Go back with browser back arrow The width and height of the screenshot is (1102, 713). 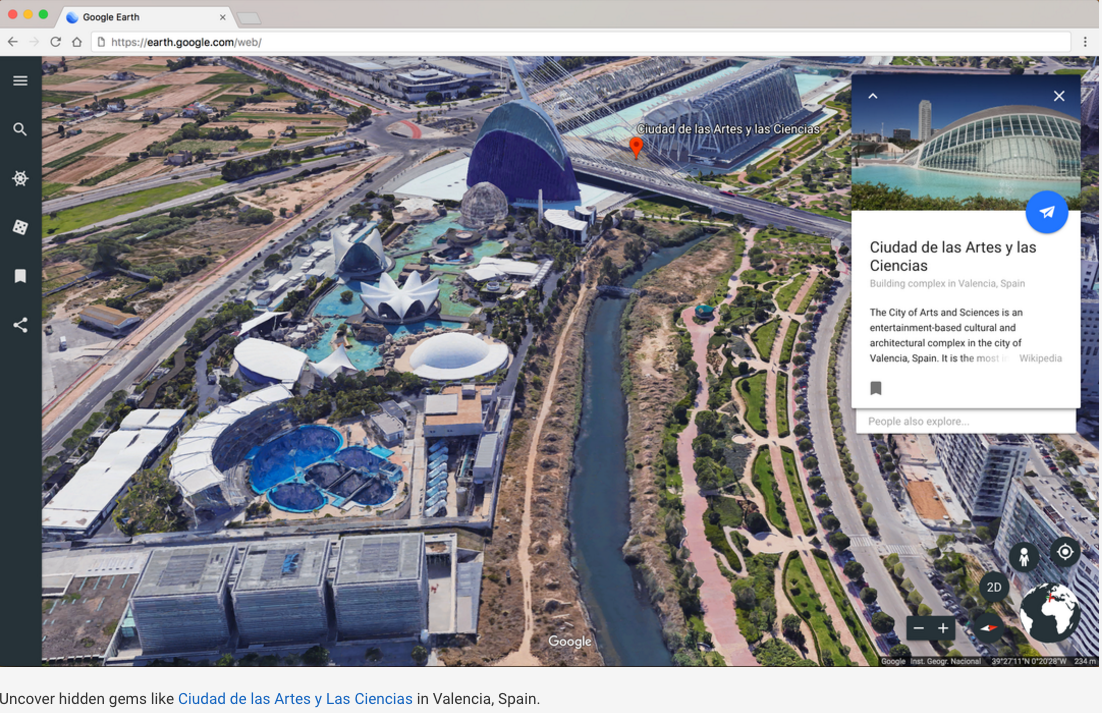(x=13, y=42)
